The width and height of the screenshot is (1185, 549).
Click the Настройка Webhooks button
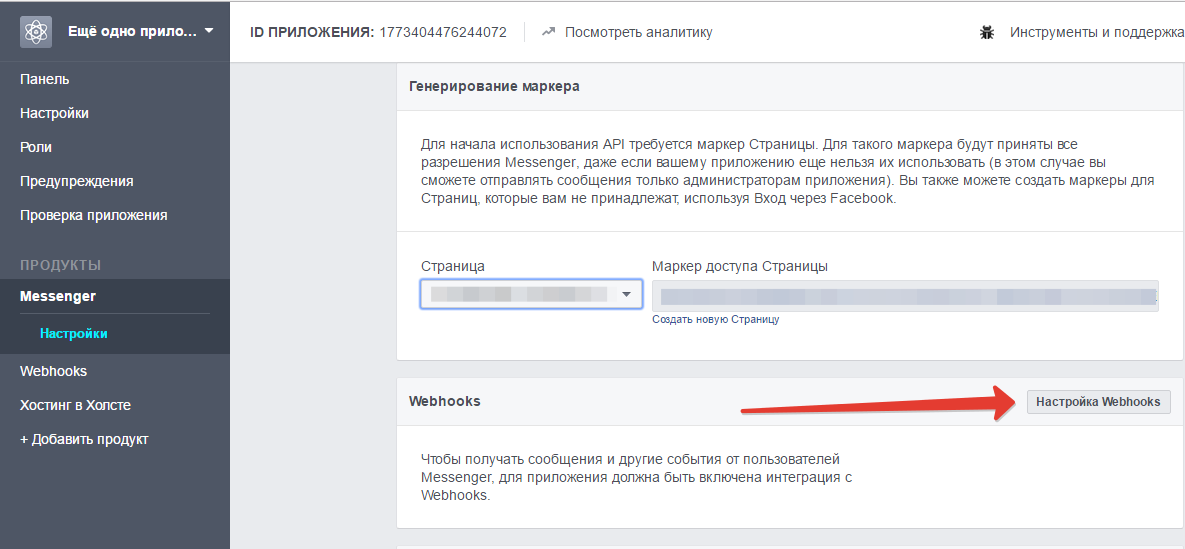pos(1098,402)
